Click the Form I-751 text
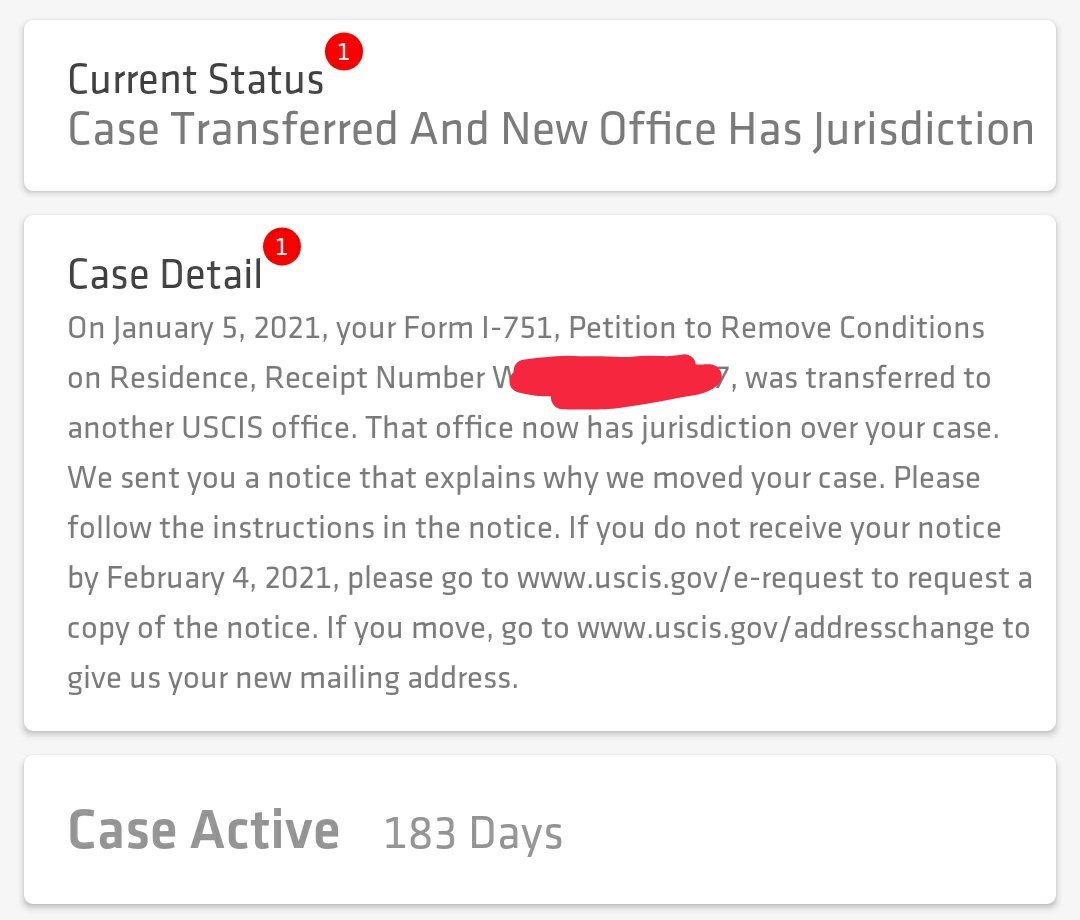Viewport: 1080px width, 920px height. (478, 328)
